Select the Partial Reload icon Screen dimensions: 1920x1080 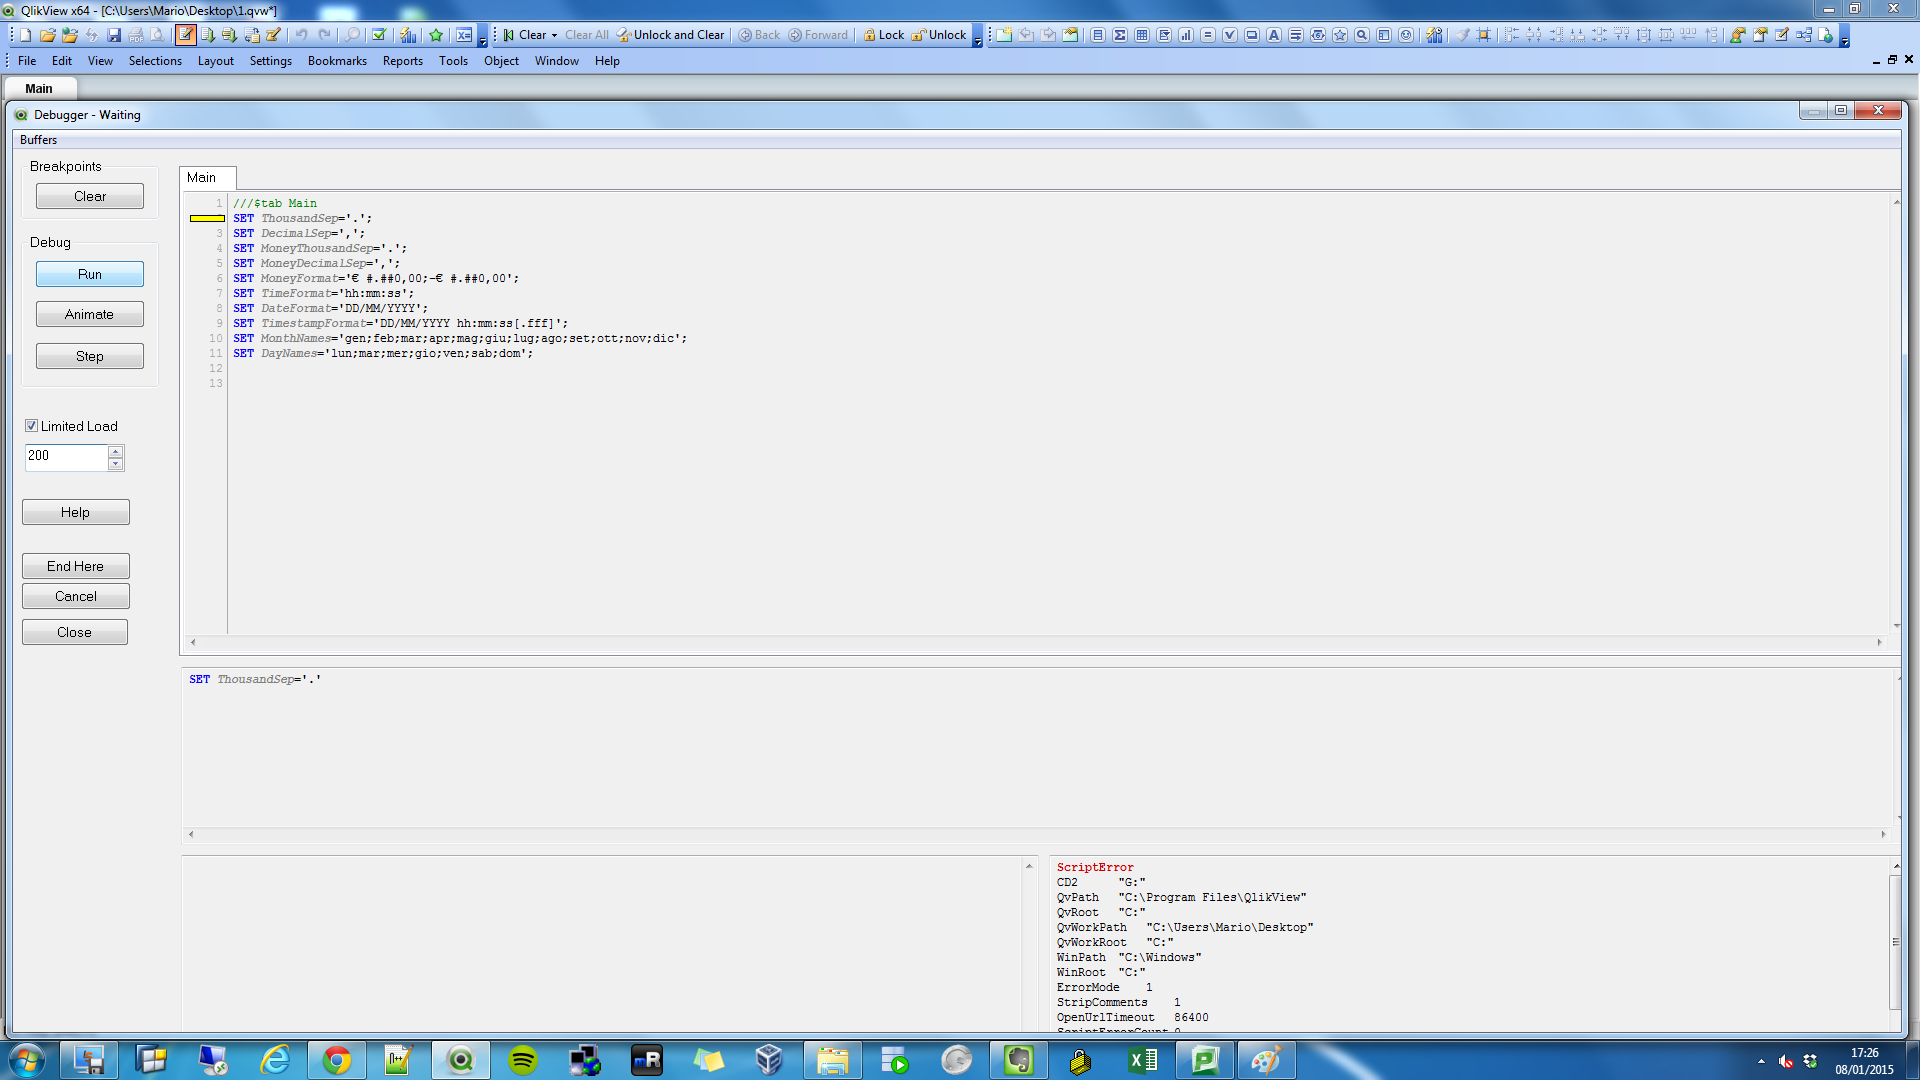[x=230, y=35]
